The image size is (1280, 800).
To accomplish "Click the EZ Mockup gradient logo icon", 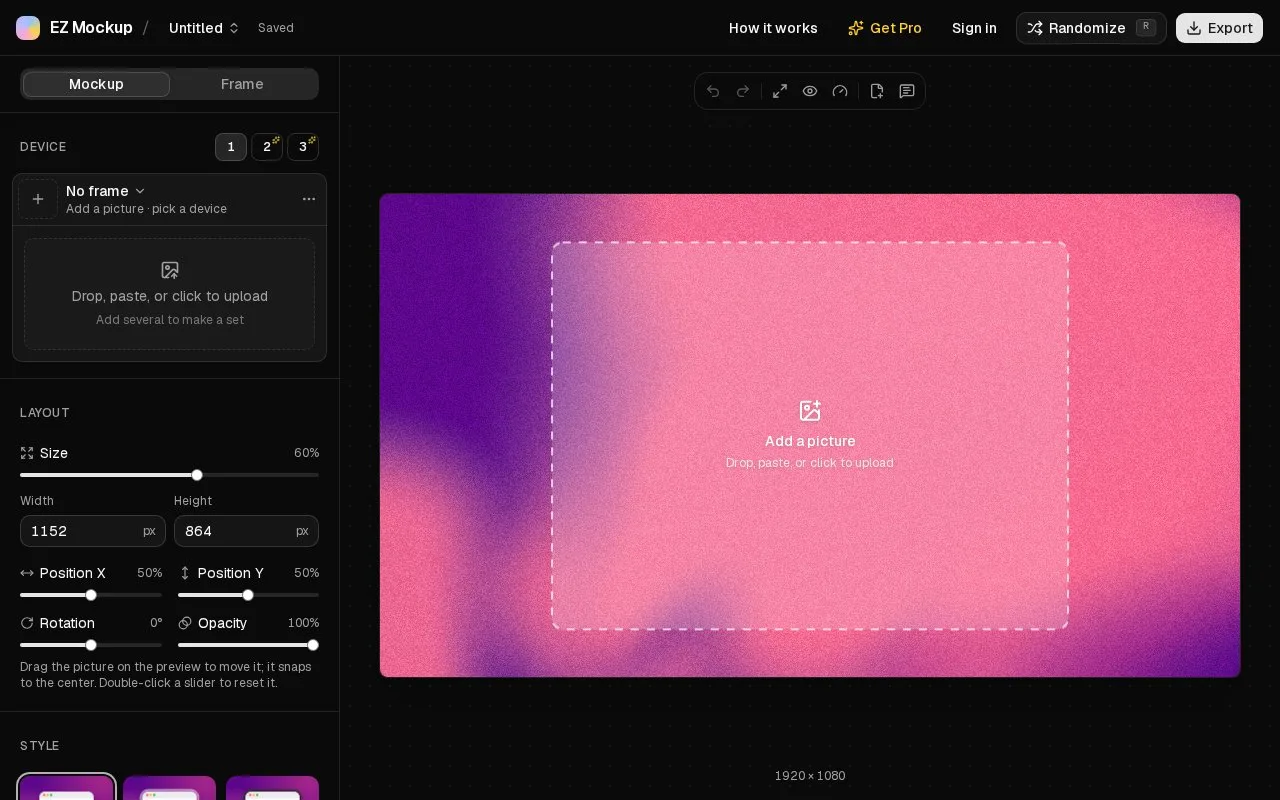I will 28,28.
